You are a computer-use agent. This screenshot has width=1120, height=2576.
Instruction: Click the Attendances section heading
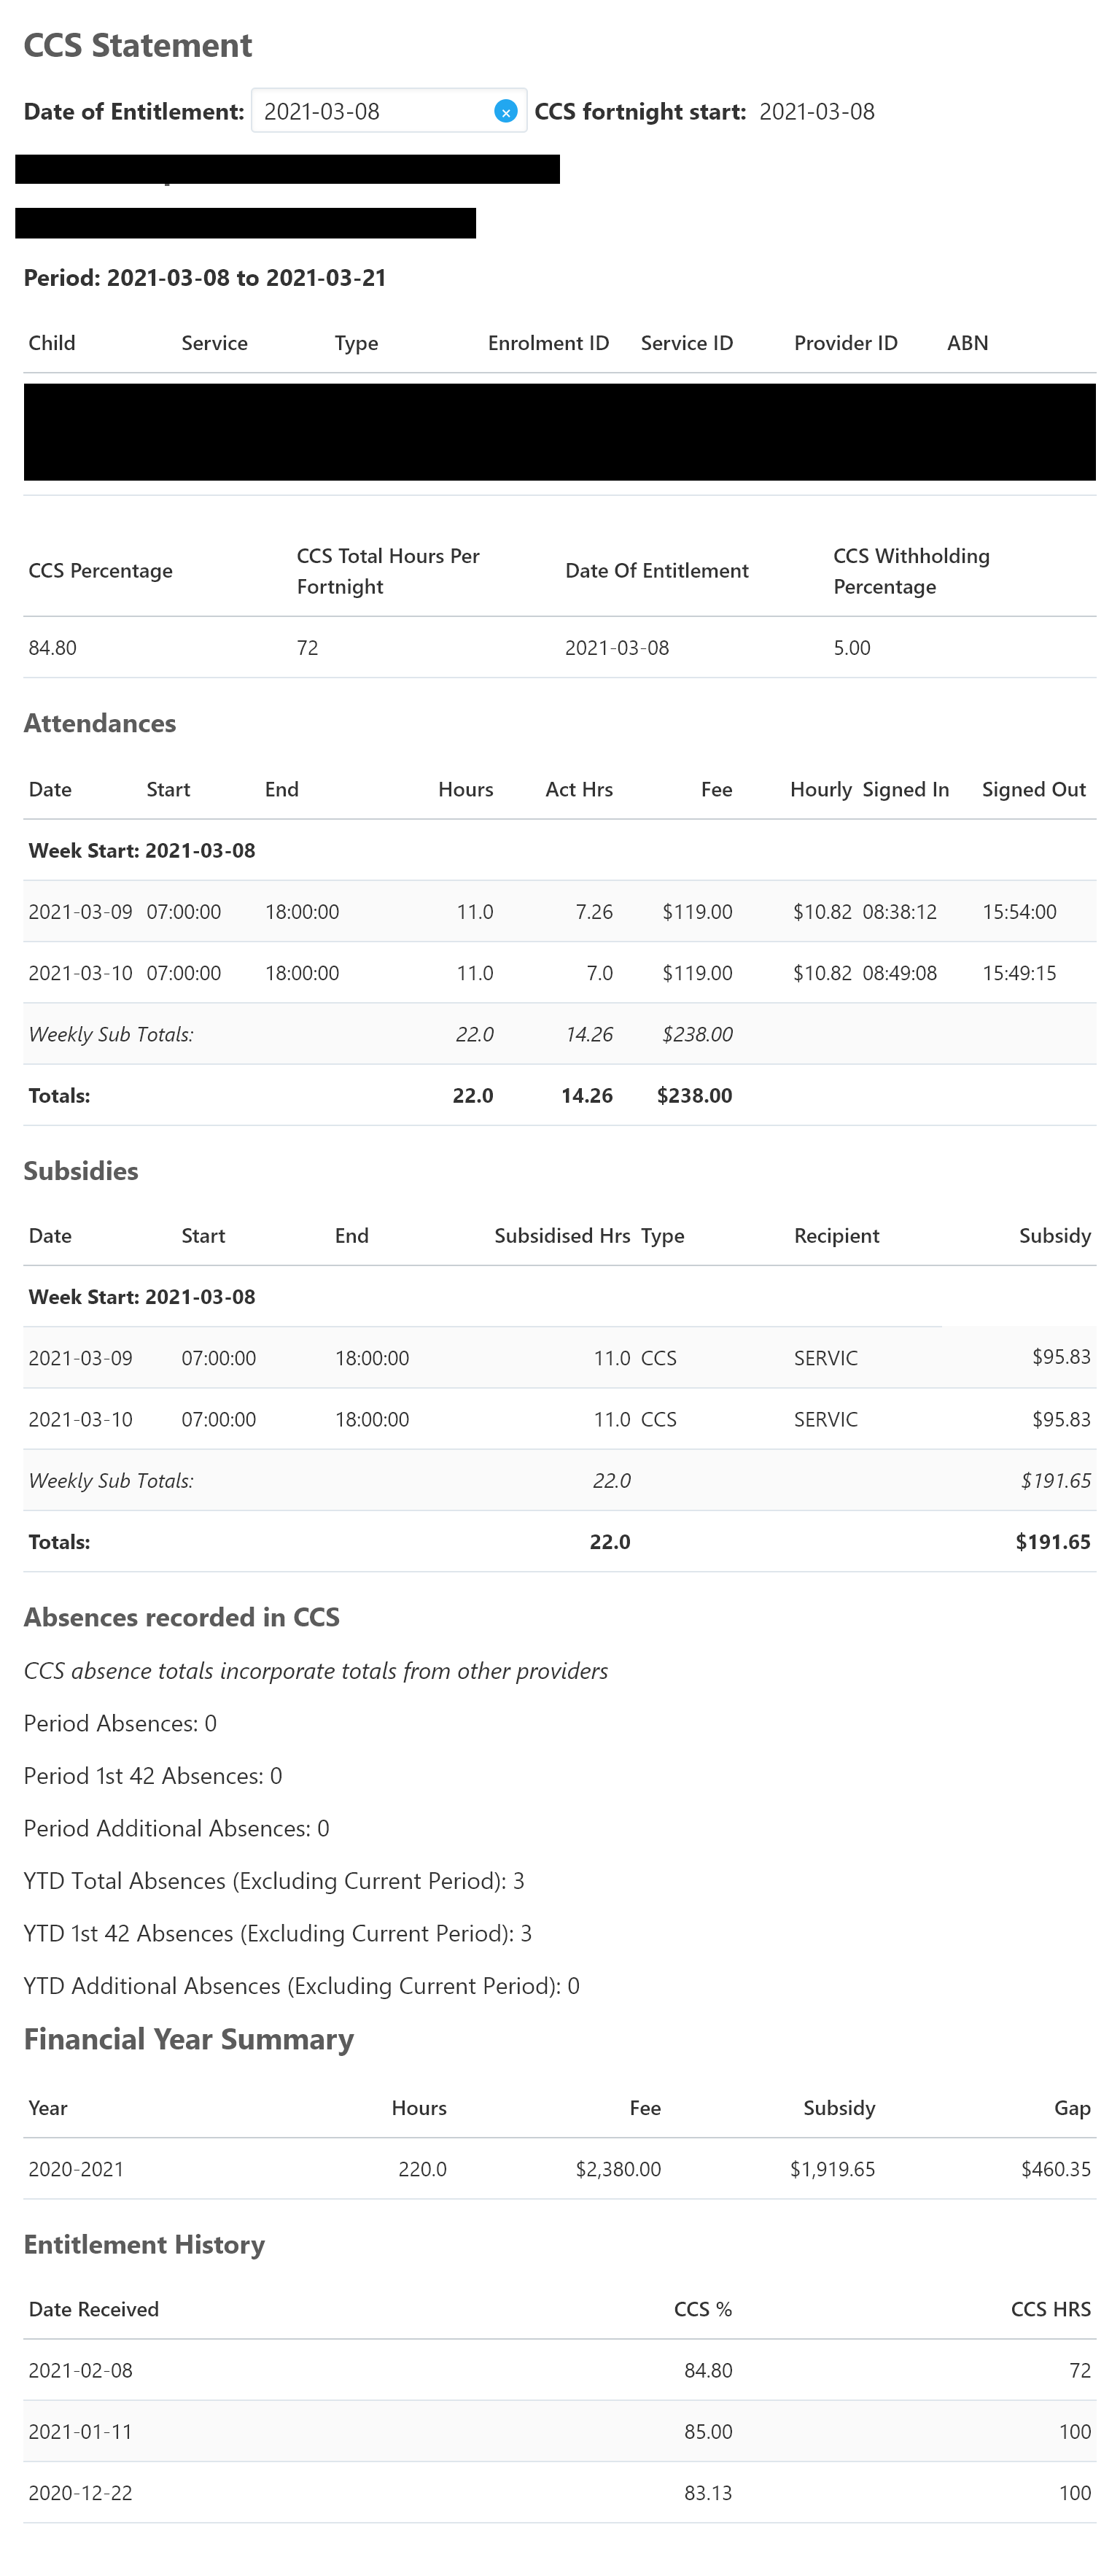(100, 723)
